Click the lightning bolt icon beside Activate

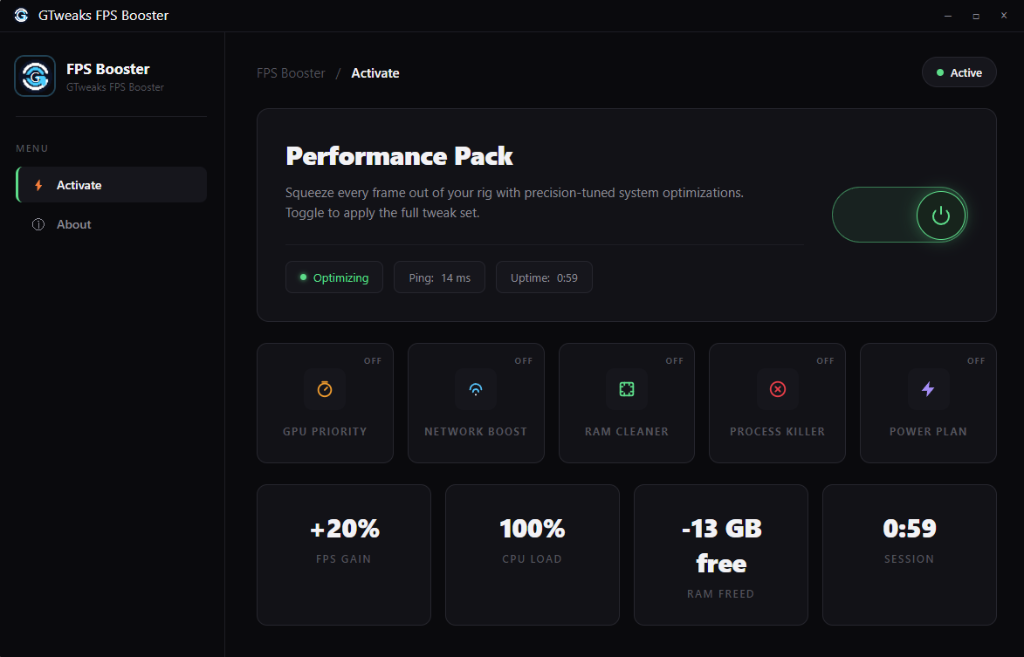[x=39, y=185]
